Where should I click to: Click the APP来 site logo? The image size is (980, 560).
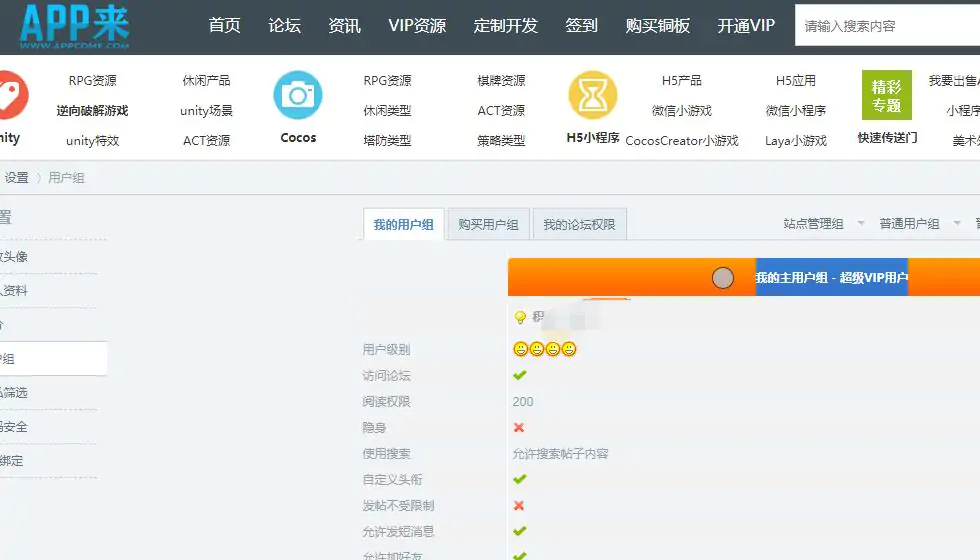74,26
